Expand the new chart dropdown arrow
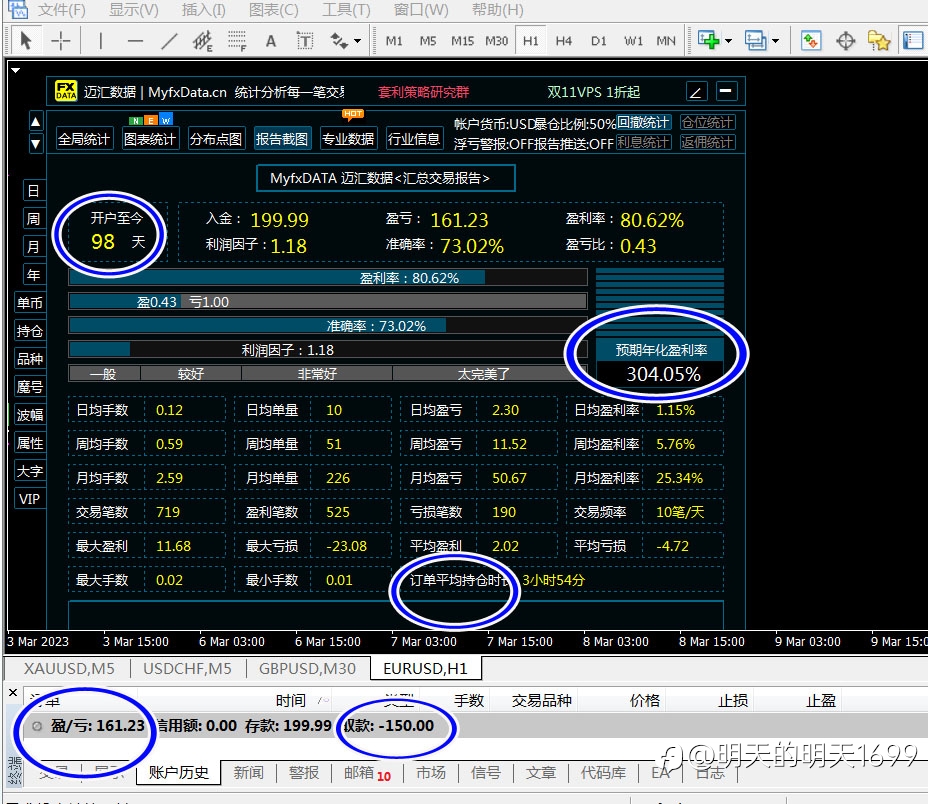The height and width of the screenshot is (804, 928). (x=729, y=41)
